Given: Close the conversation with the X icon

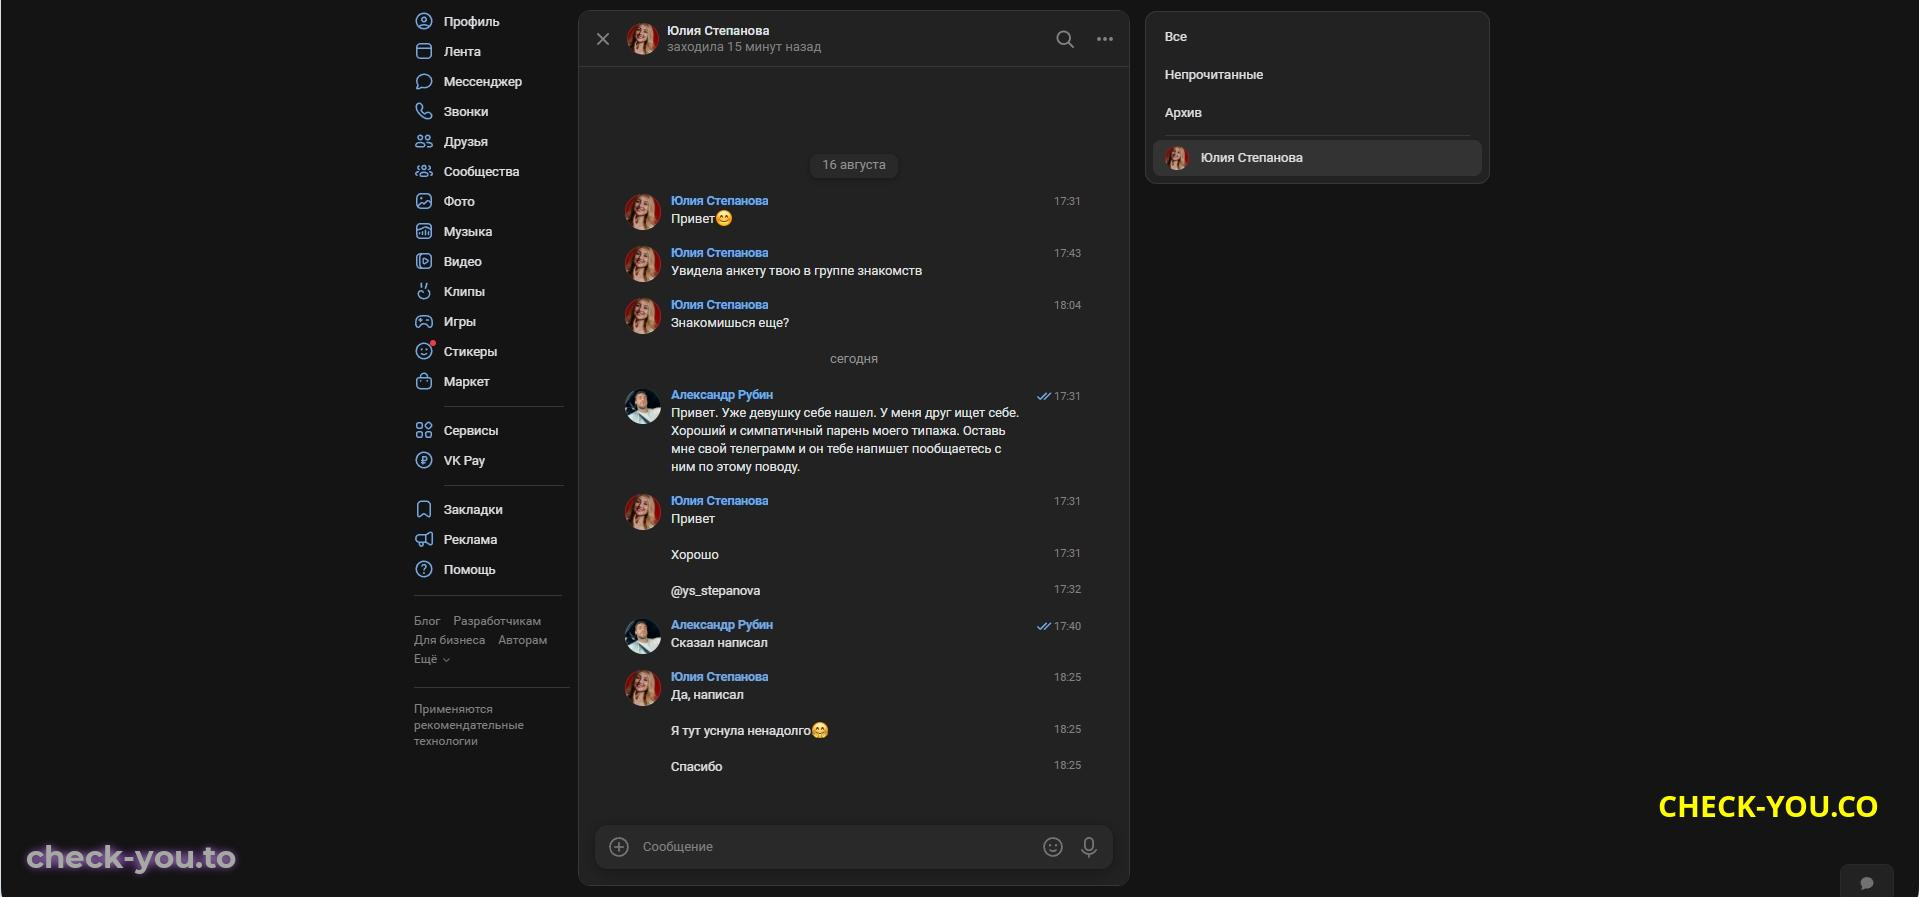Looking at the screenshot, I should (603, 39).
